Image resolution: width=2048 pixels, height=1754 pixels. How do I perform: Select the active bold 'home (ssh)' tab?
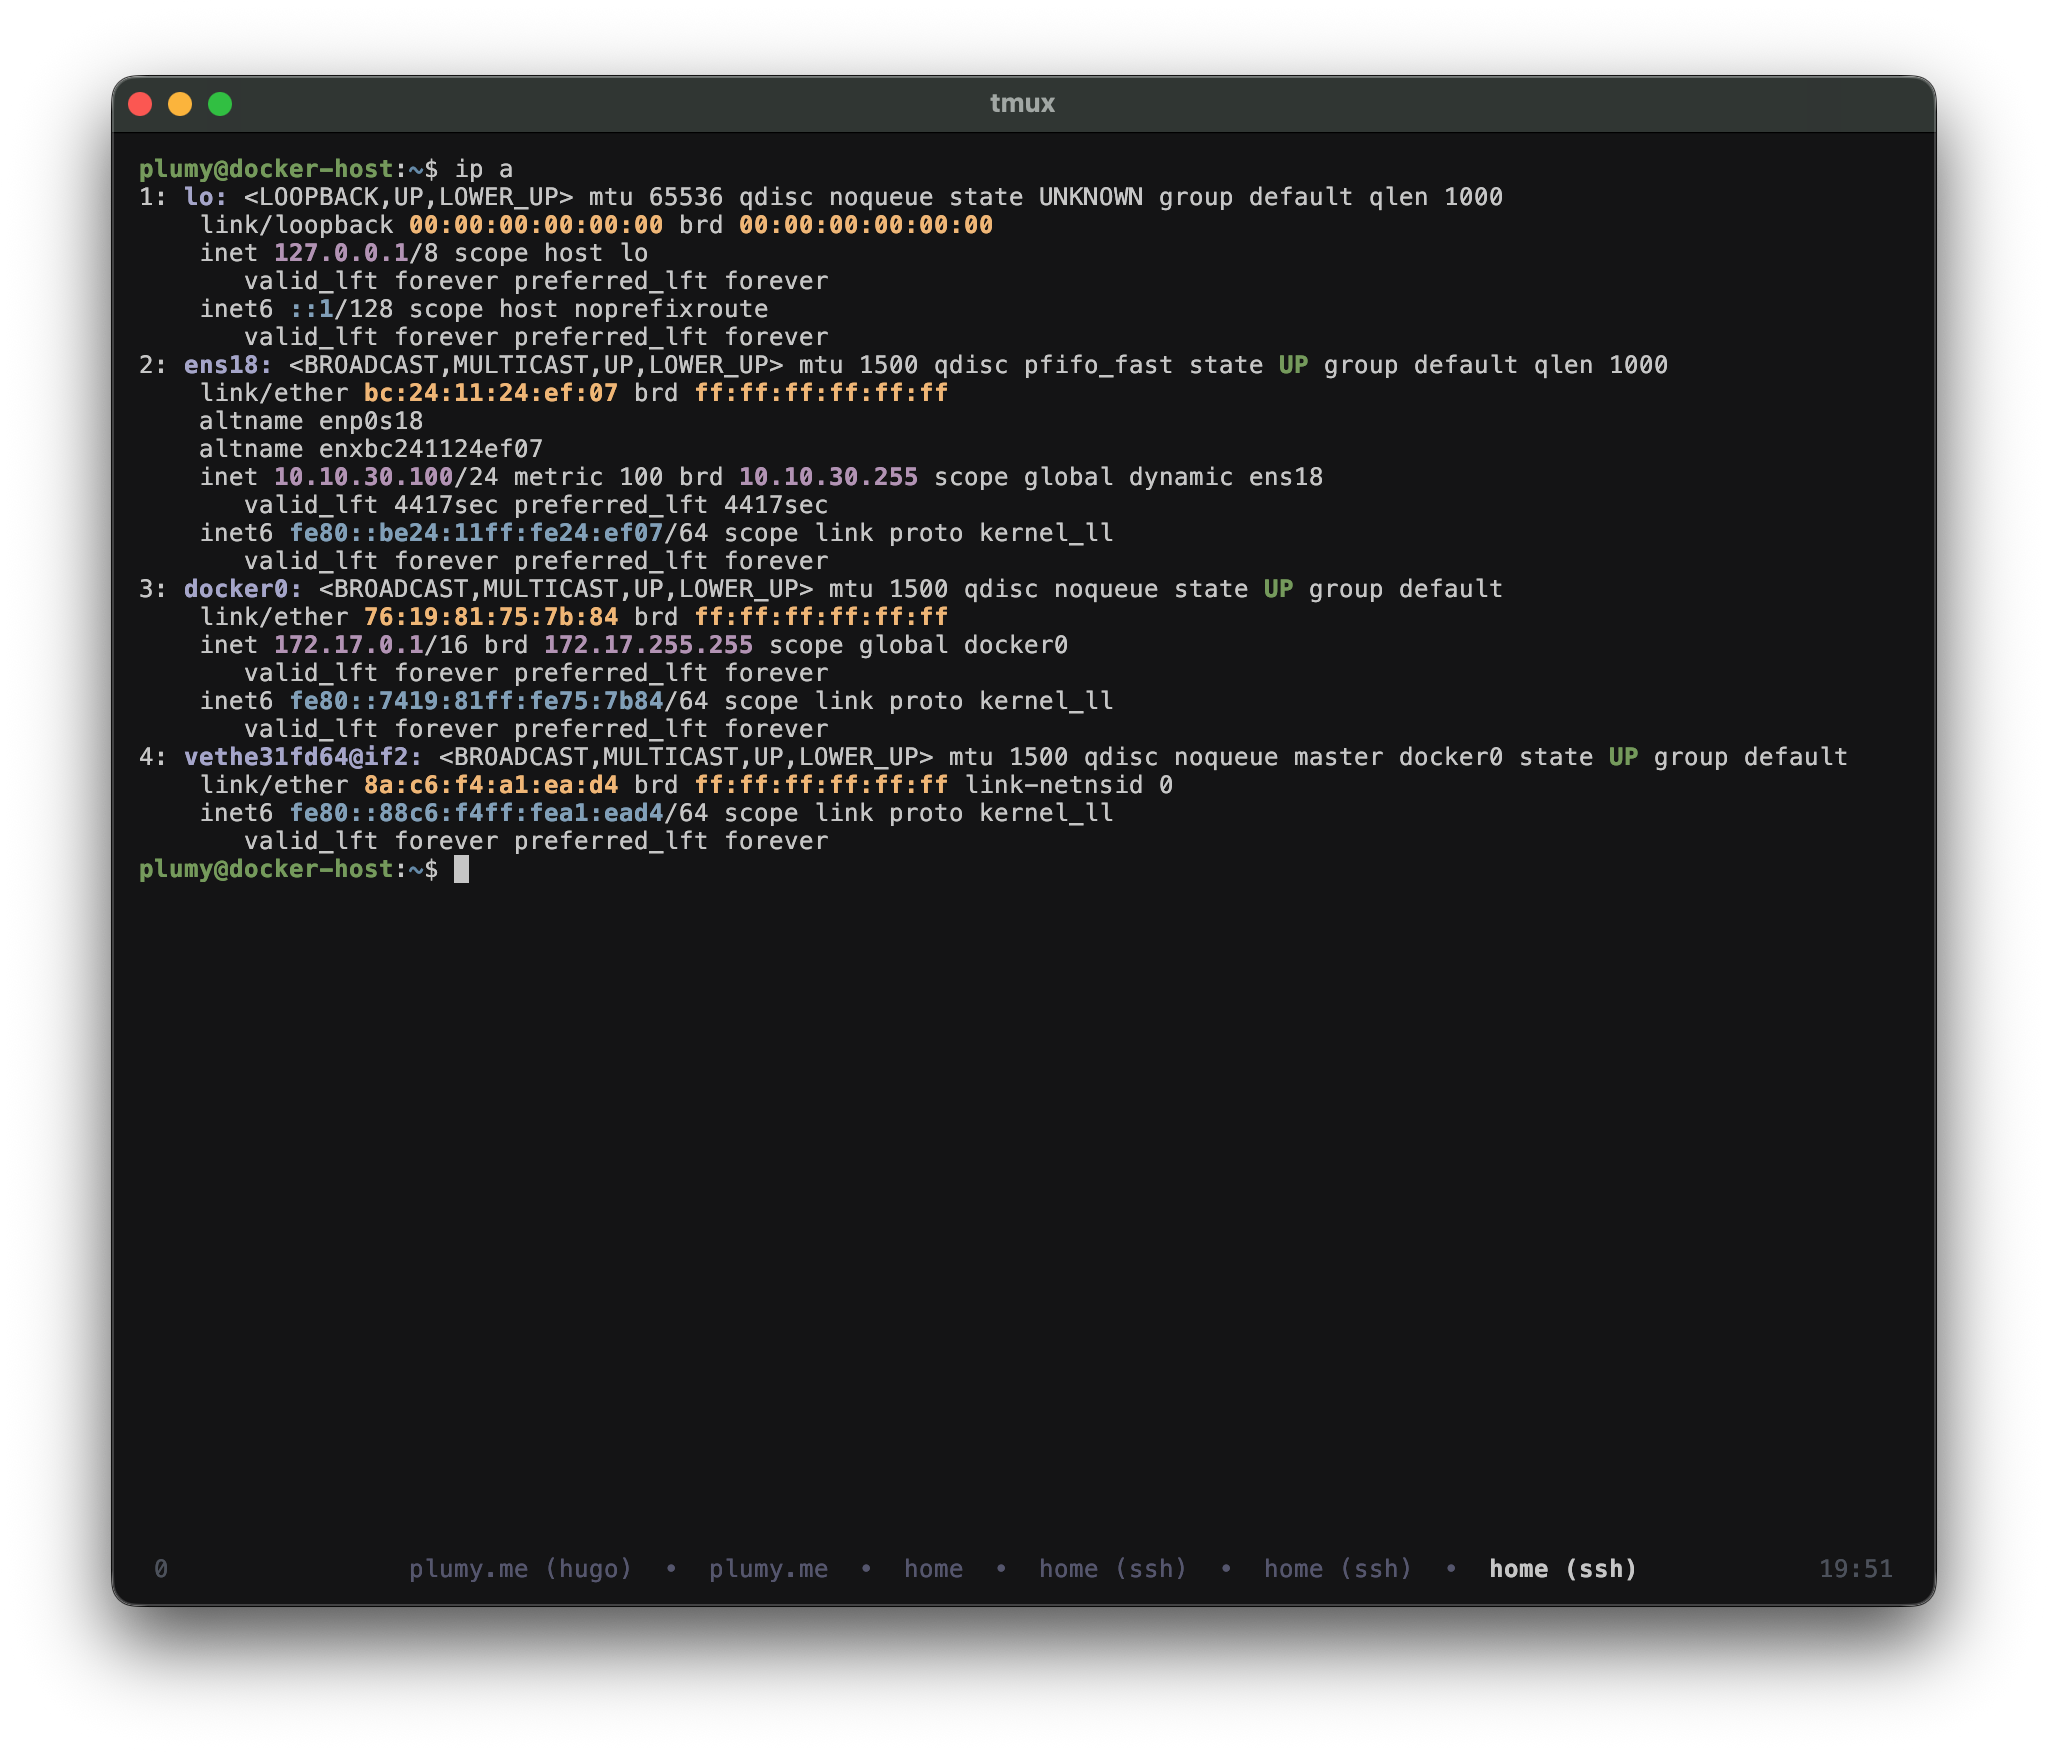point(1562,1568)
